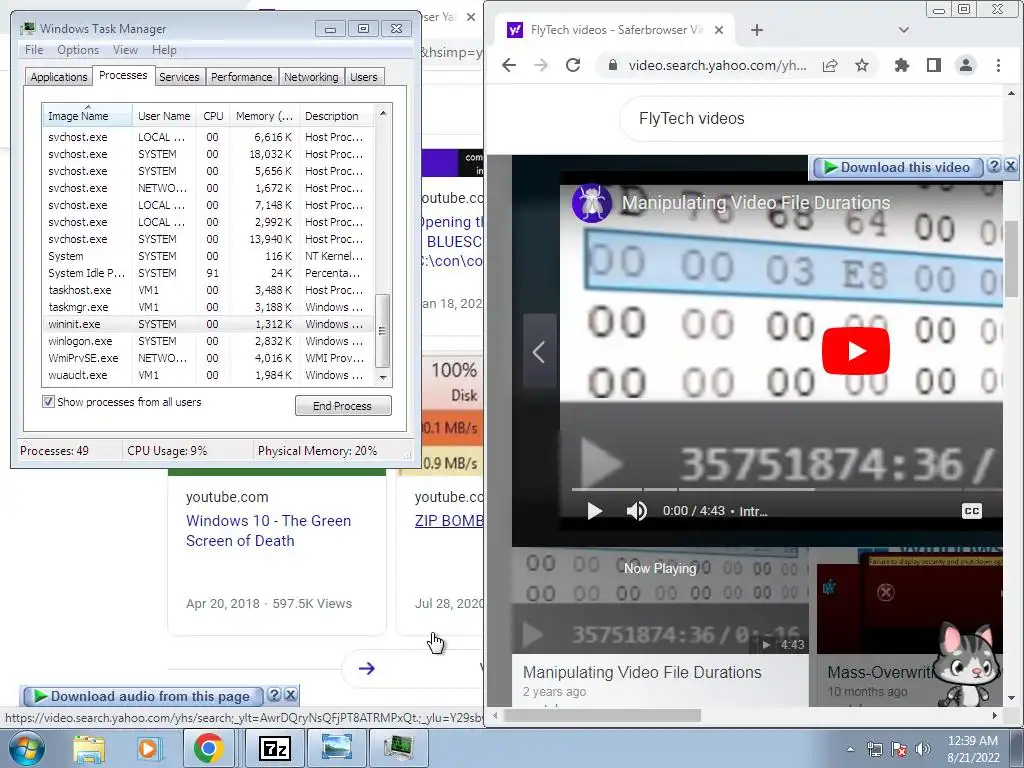
Task: Show hidden tray icons arrow
Action: (x=850, y=749)
